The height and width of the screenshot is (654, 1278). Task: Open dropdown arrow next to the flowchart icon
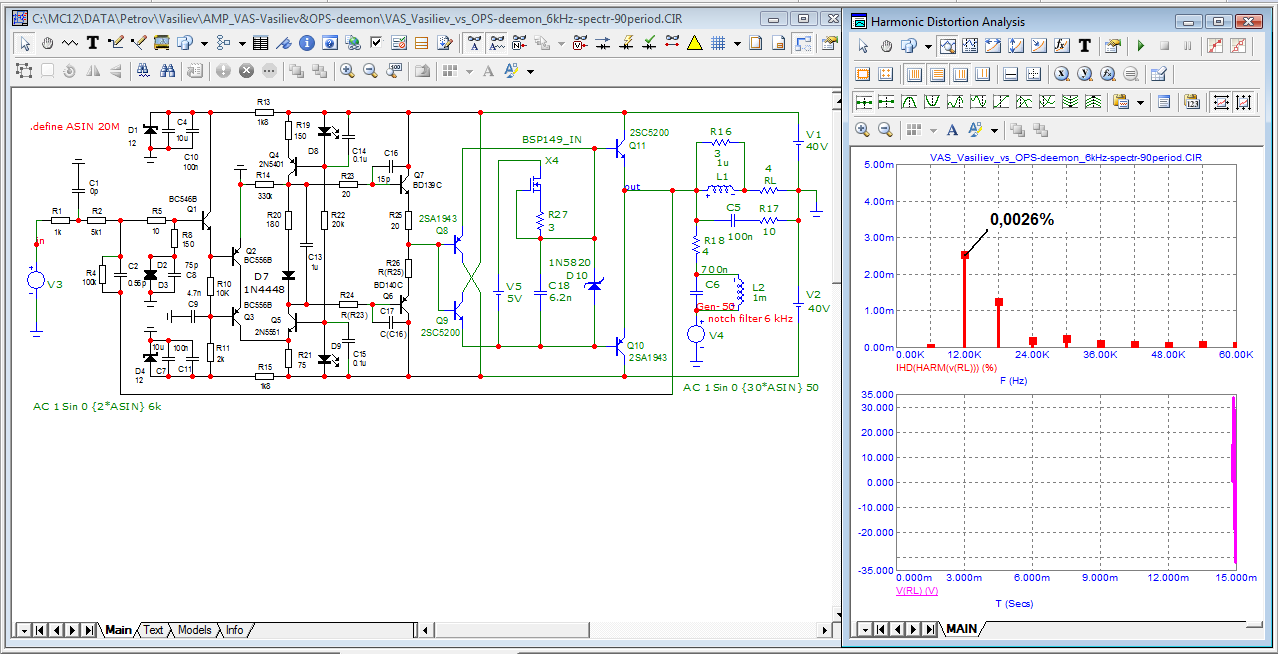point(242,43)
